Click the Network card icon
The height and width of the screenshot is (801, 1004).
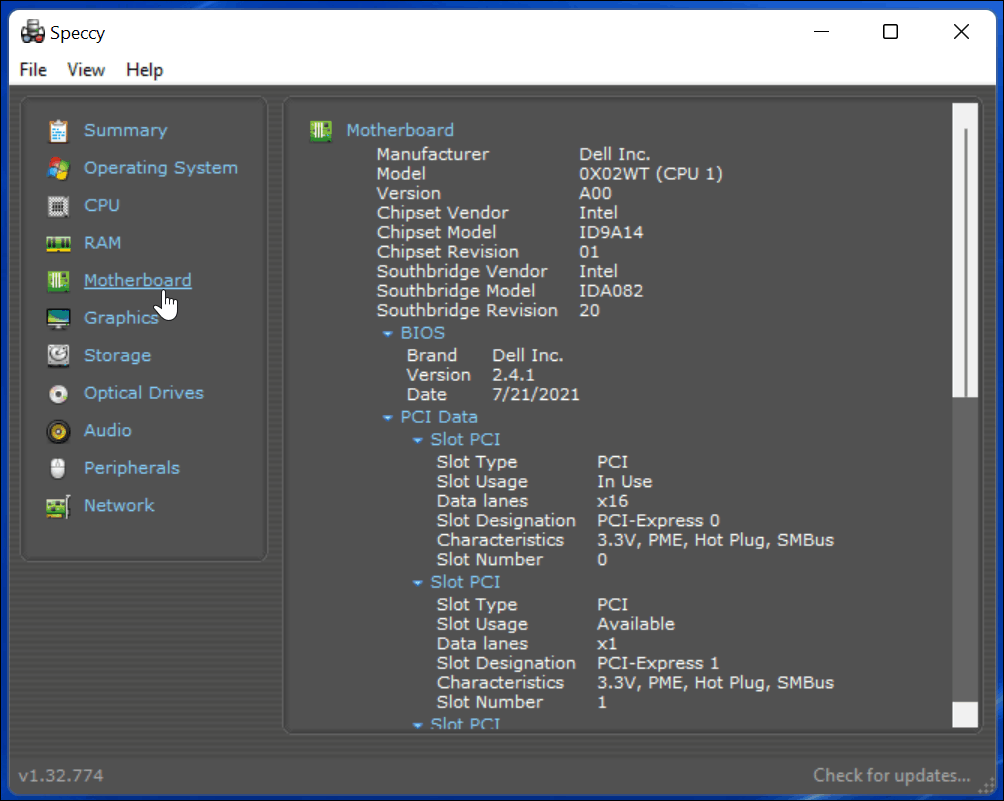(x=58, y=506)
